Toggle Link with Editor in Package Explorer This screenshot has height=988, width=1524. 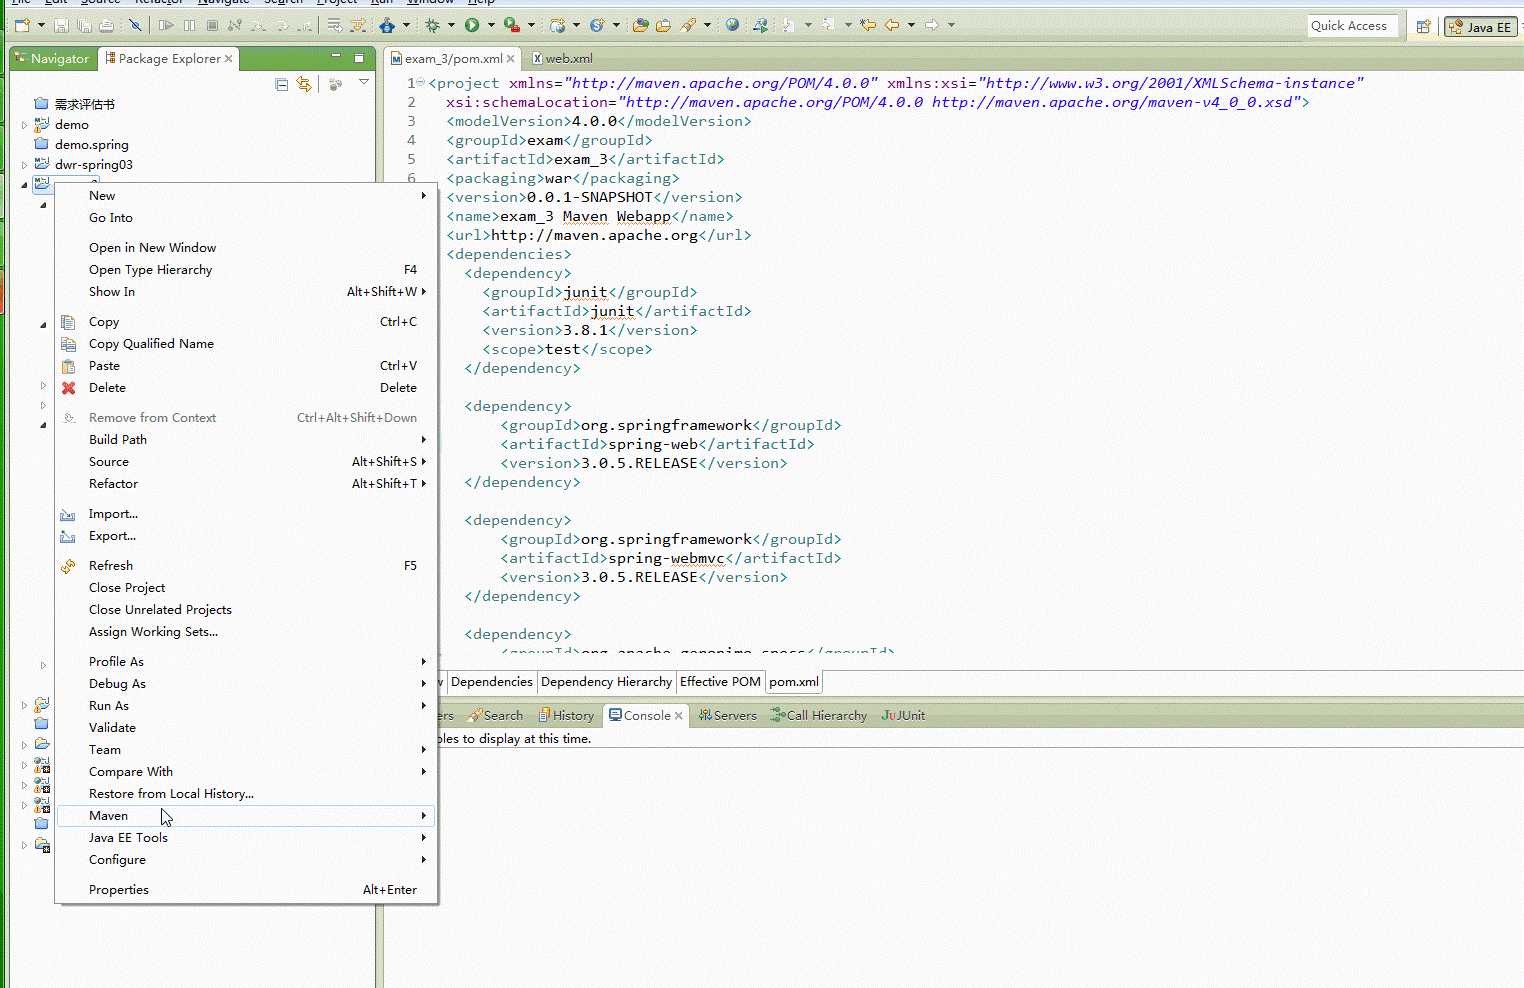304,85
